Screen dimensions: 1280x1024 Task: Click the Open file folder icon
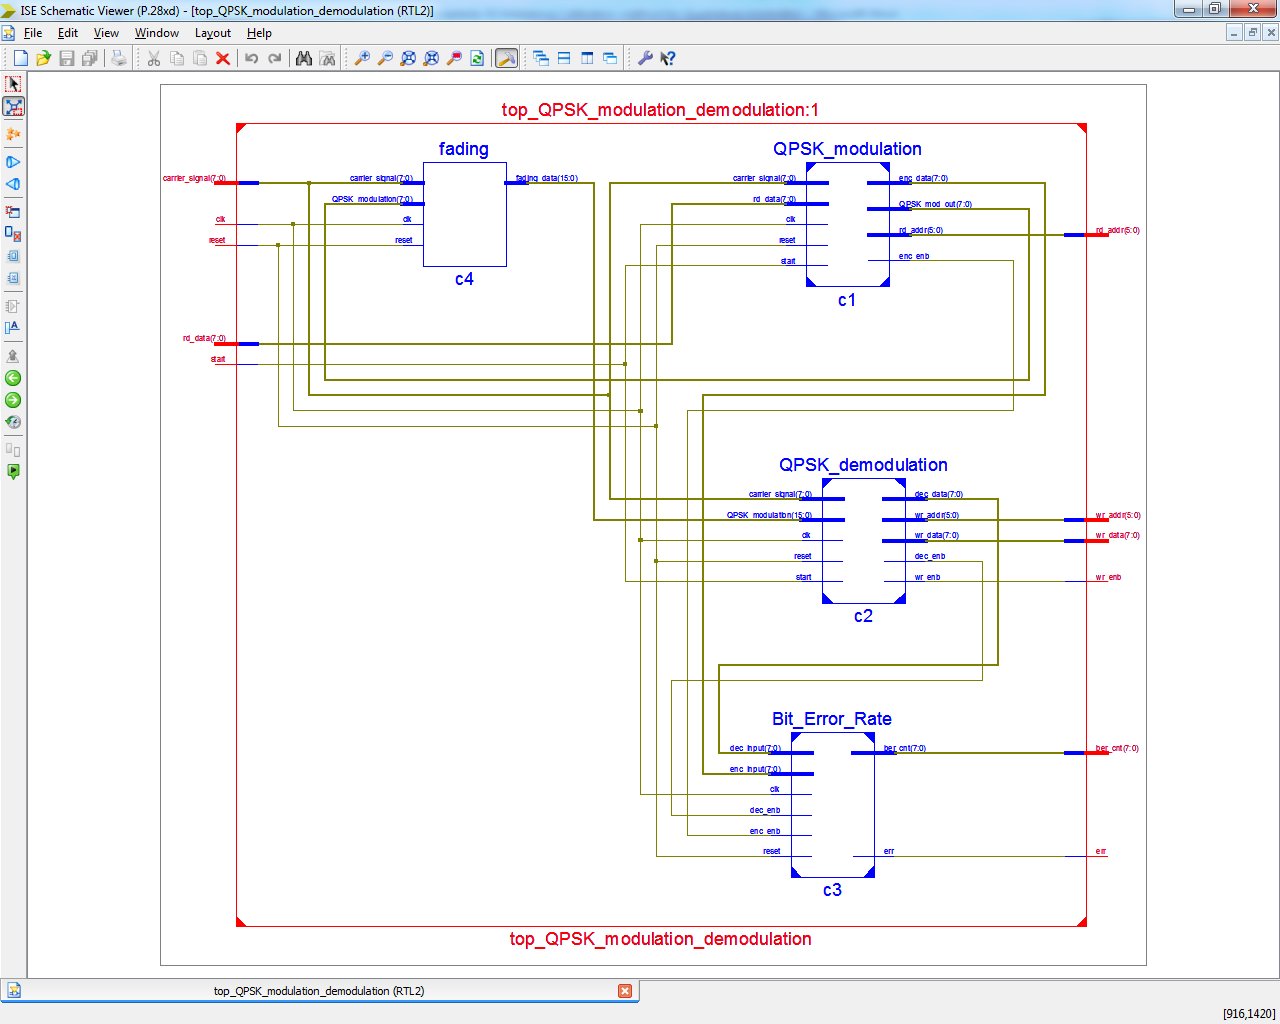point(43,58)
